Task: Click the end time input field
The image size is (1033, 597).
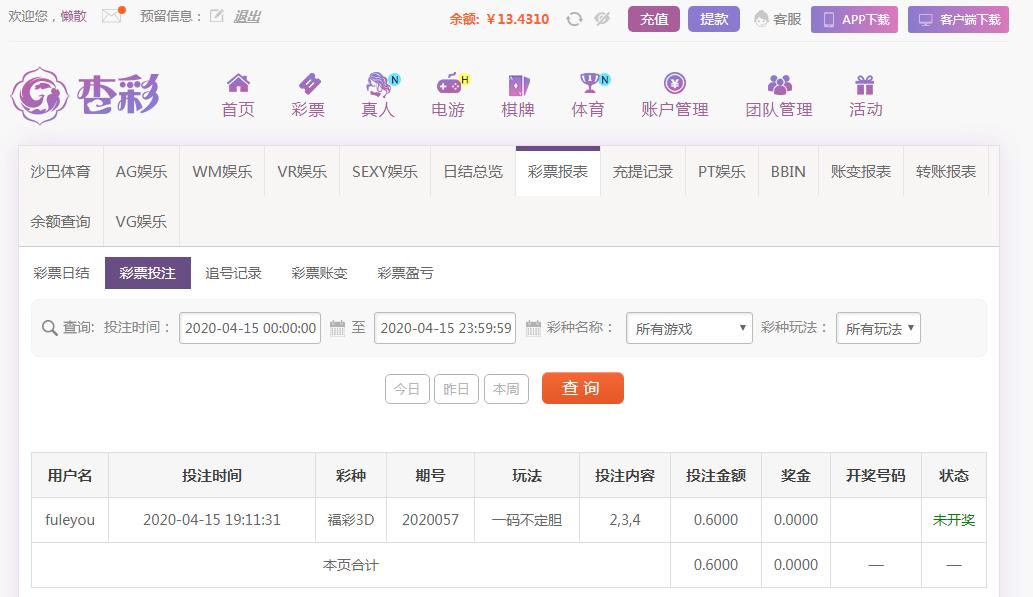Action: tap(445, 328)
